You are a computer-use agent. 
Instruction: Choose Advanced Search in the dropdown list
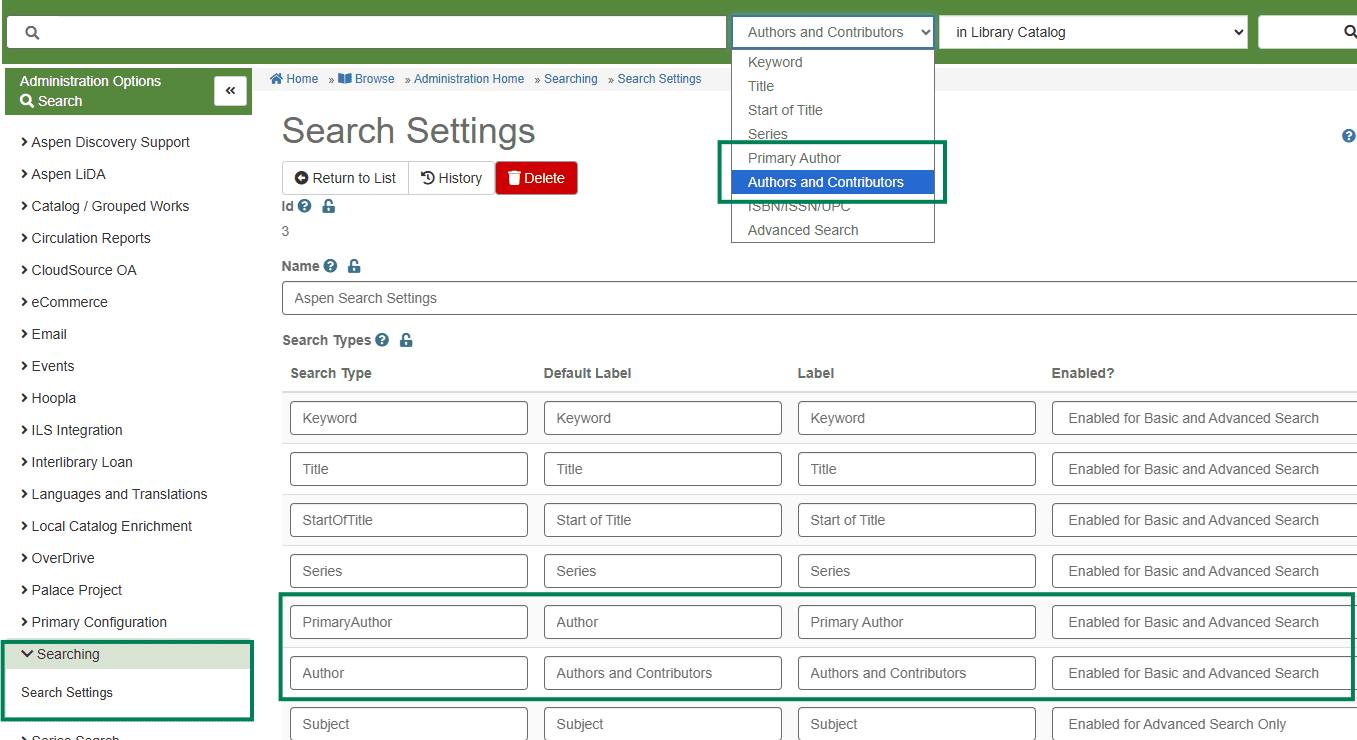coord(832,230)
